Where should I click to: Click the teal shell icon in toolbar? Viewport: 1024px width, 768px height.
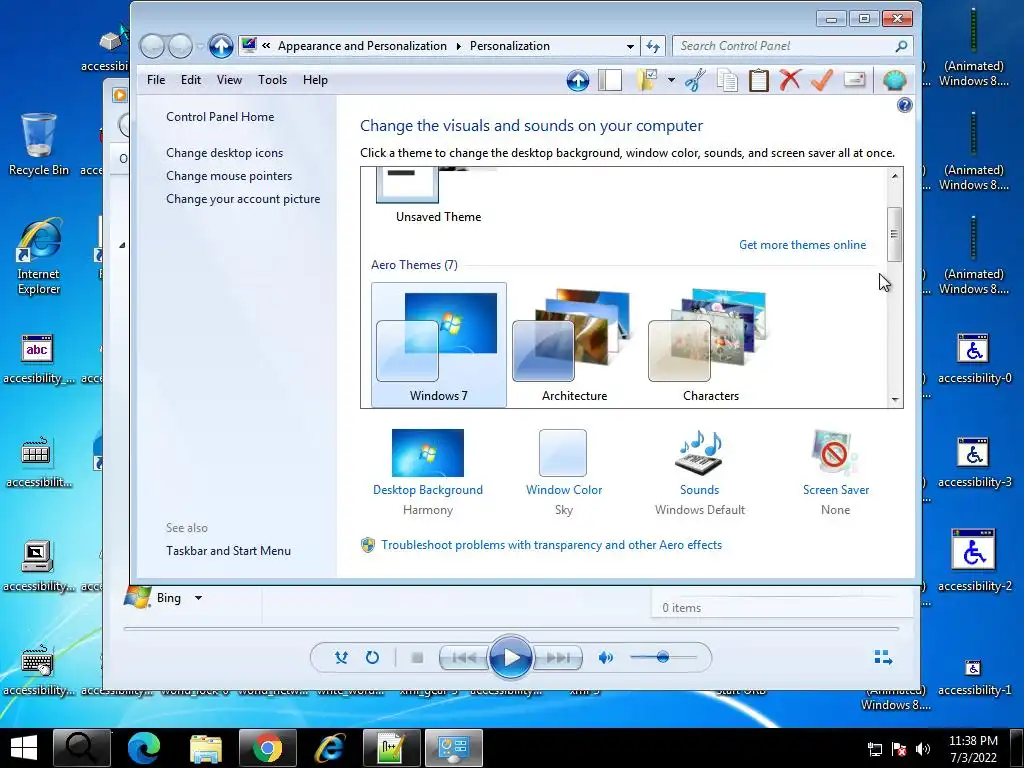coord(894,80)
